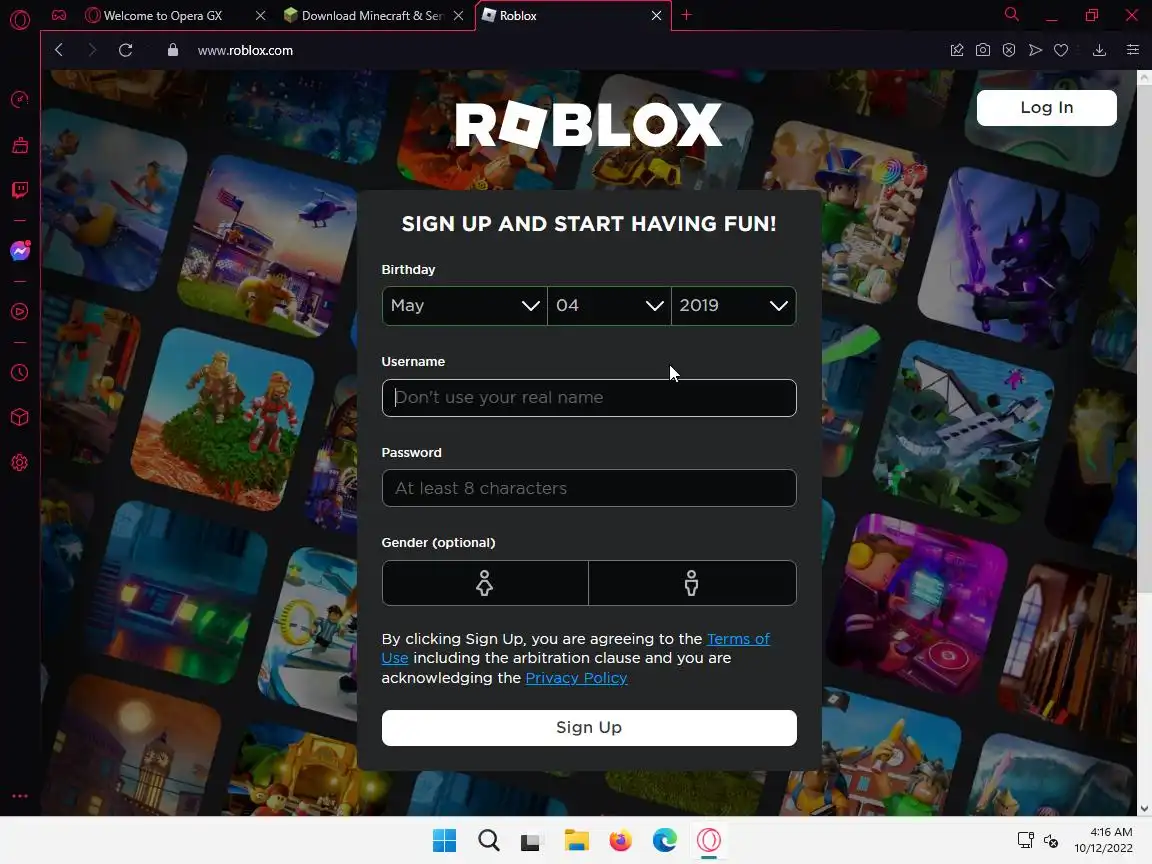This screenshot has height=864, width=1152.
Task: Launch Microsoft Edge from taskbar
Action: (665, 840)
